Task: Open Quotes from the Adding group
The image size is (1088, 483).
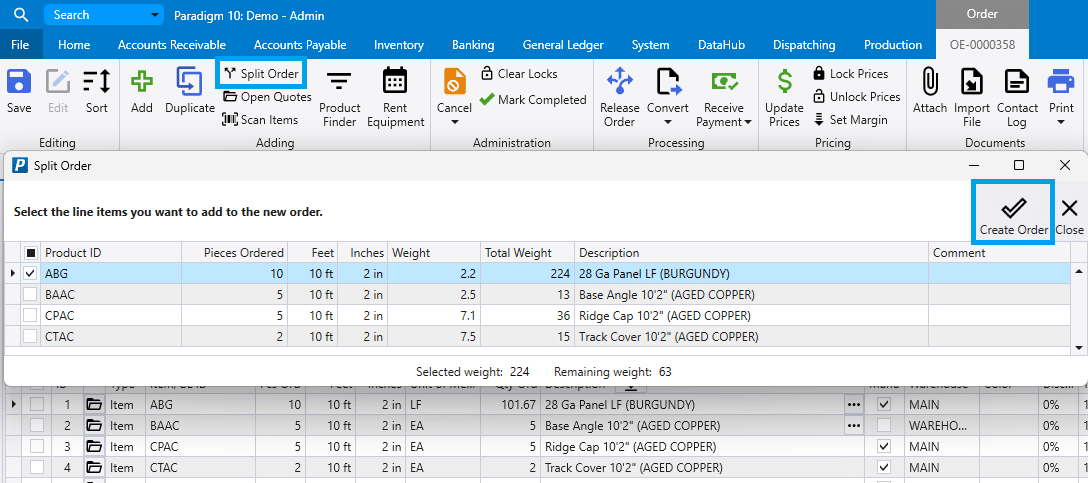Action: click(x=268, y=96)
